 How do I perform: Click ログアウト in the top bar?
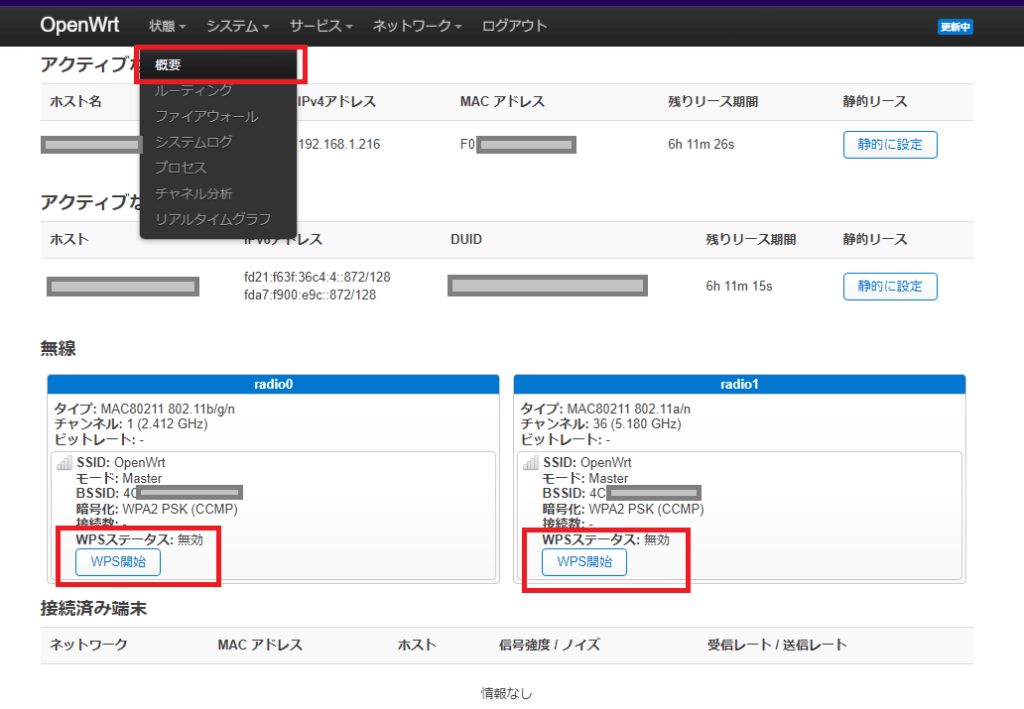[517, 27]
